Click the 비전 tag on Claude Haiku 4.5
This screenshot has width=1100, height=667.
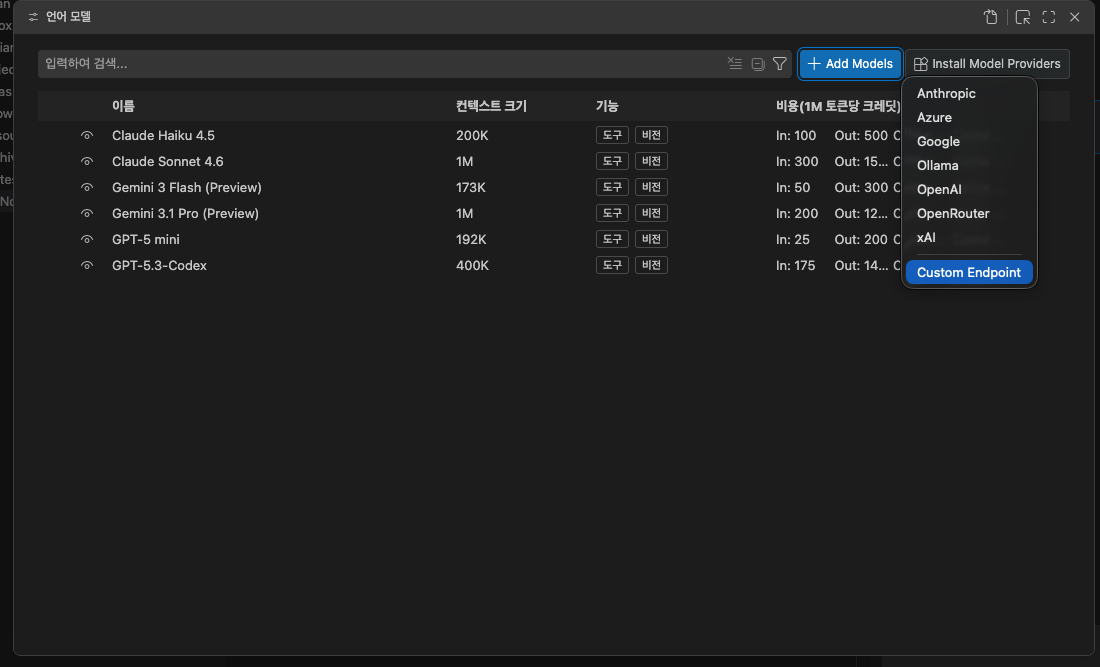point(651,135)
